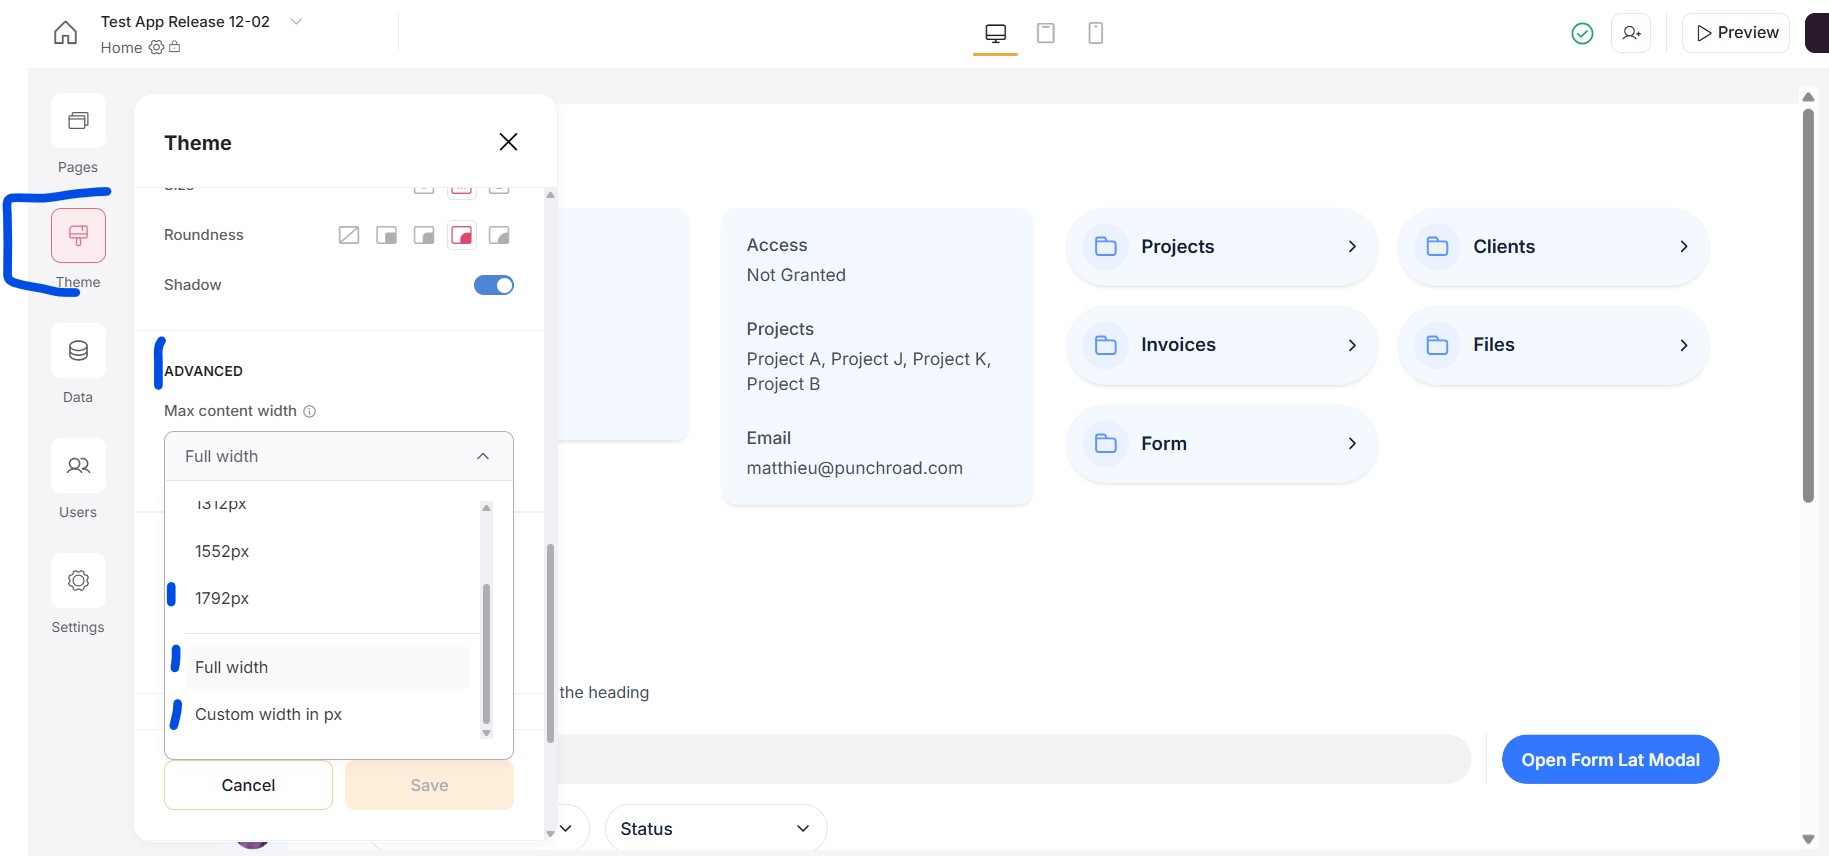Click the Preview button

1736,33
